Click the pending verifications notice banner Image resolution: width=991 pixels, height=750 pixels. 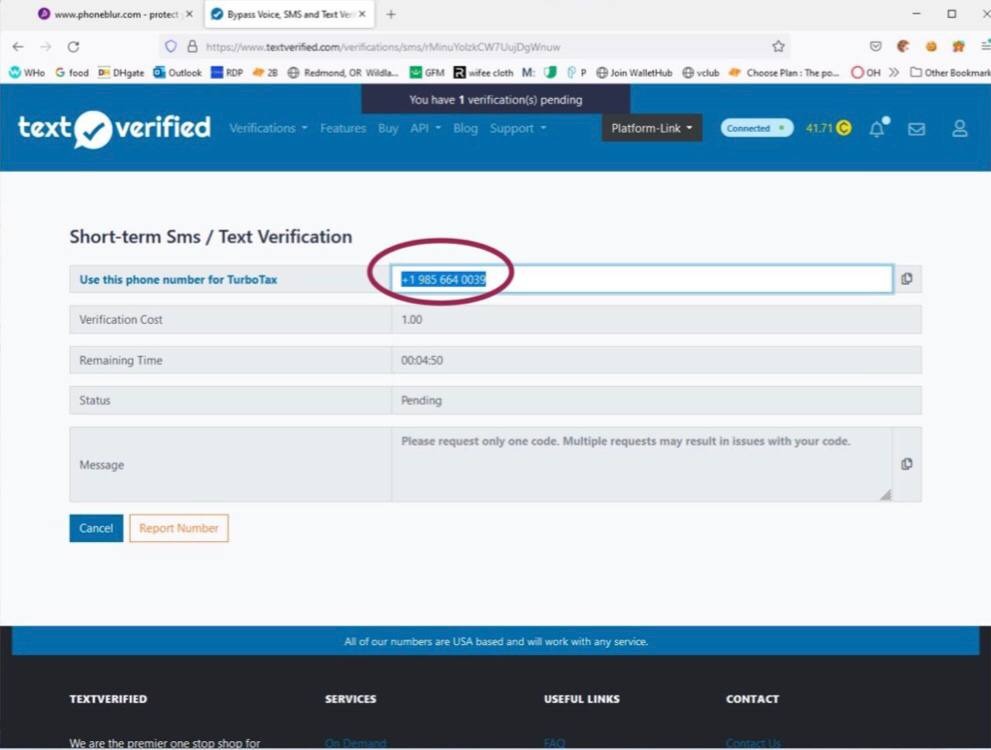496,99
